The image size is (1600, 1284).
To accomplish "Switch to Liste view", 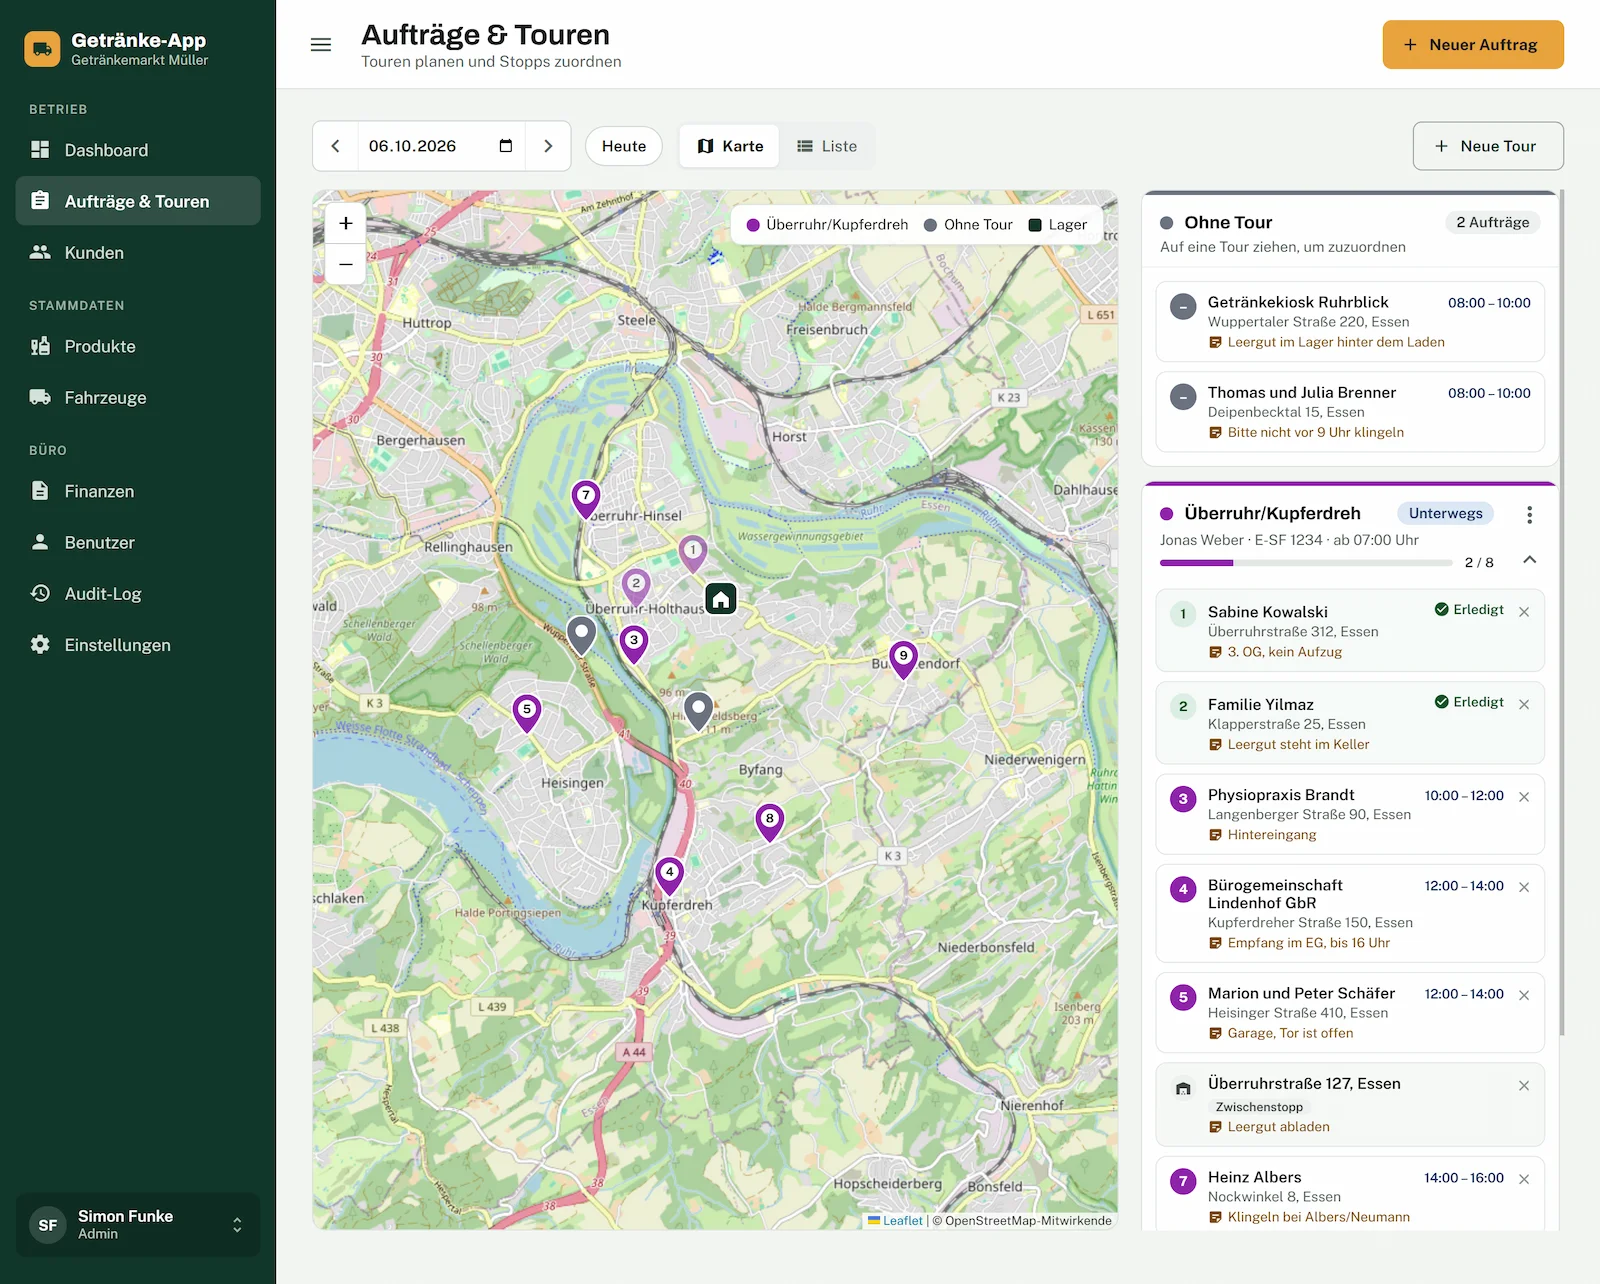I will (827, 146).
